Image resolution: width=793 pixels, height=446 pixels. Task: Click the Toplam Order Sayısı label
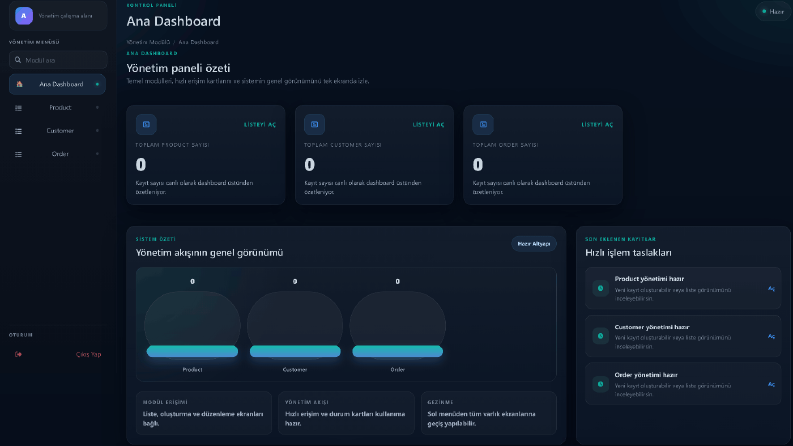click(x=505, y=145)
